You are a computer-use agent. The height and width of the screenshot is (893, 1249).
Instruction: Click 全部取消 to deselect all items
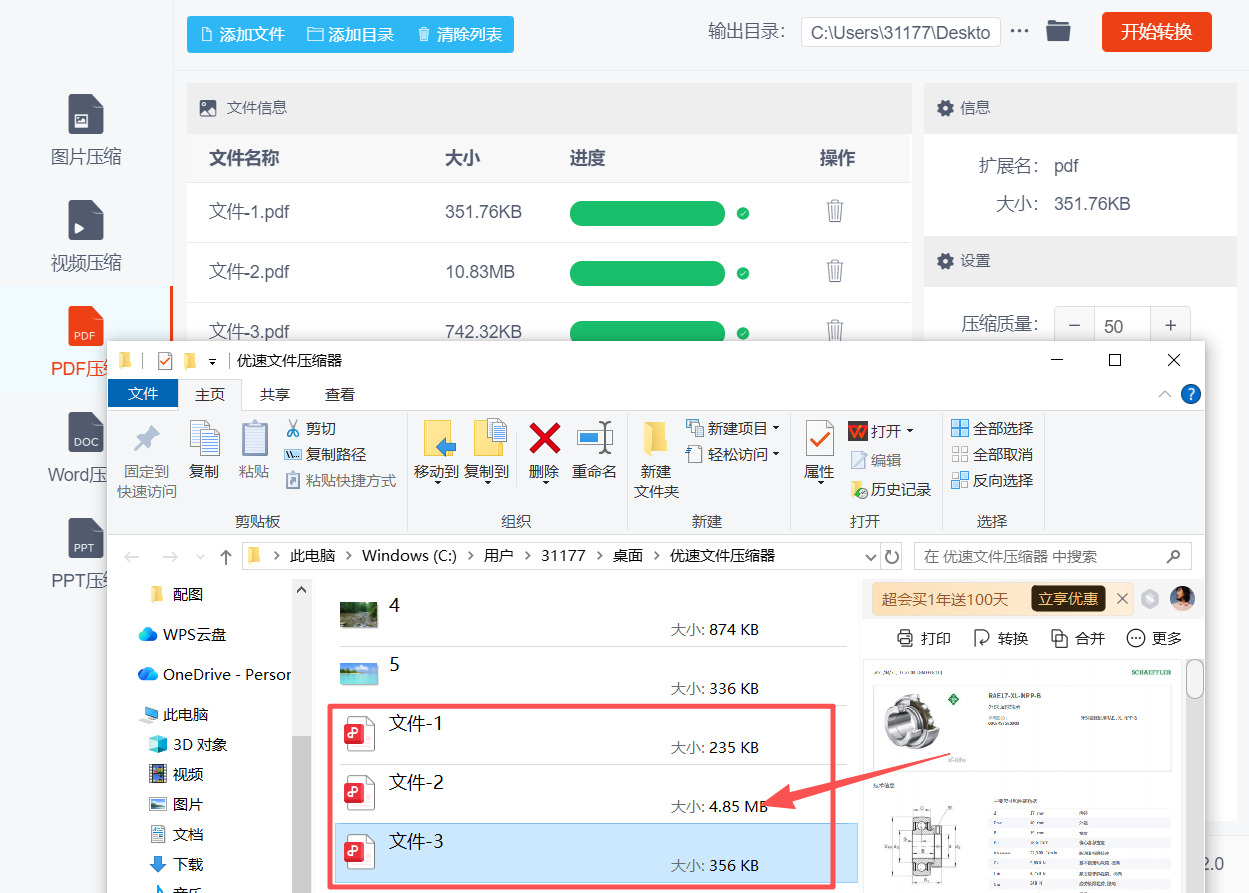click(x=992, y=454)
